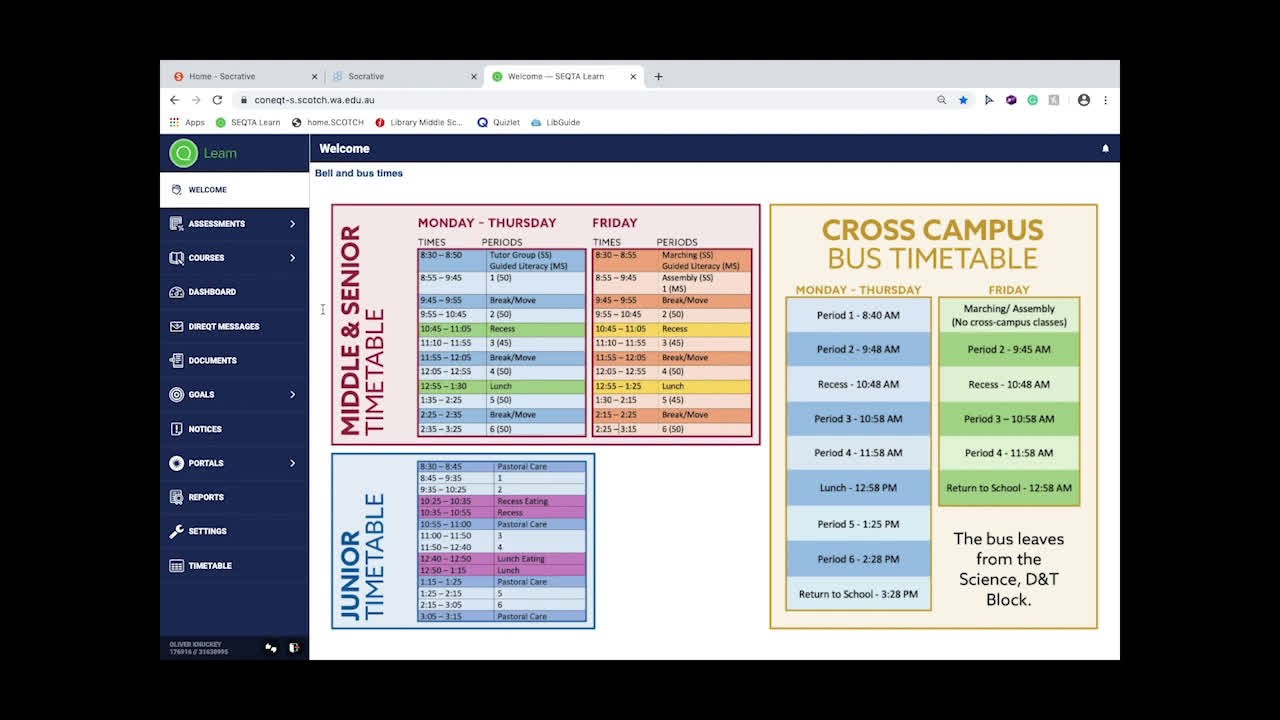The width and height of the screenshot is (1280, 720).
Task: Click the messages icon beside Oliver Knuckey's name
Action: [271, 648]
